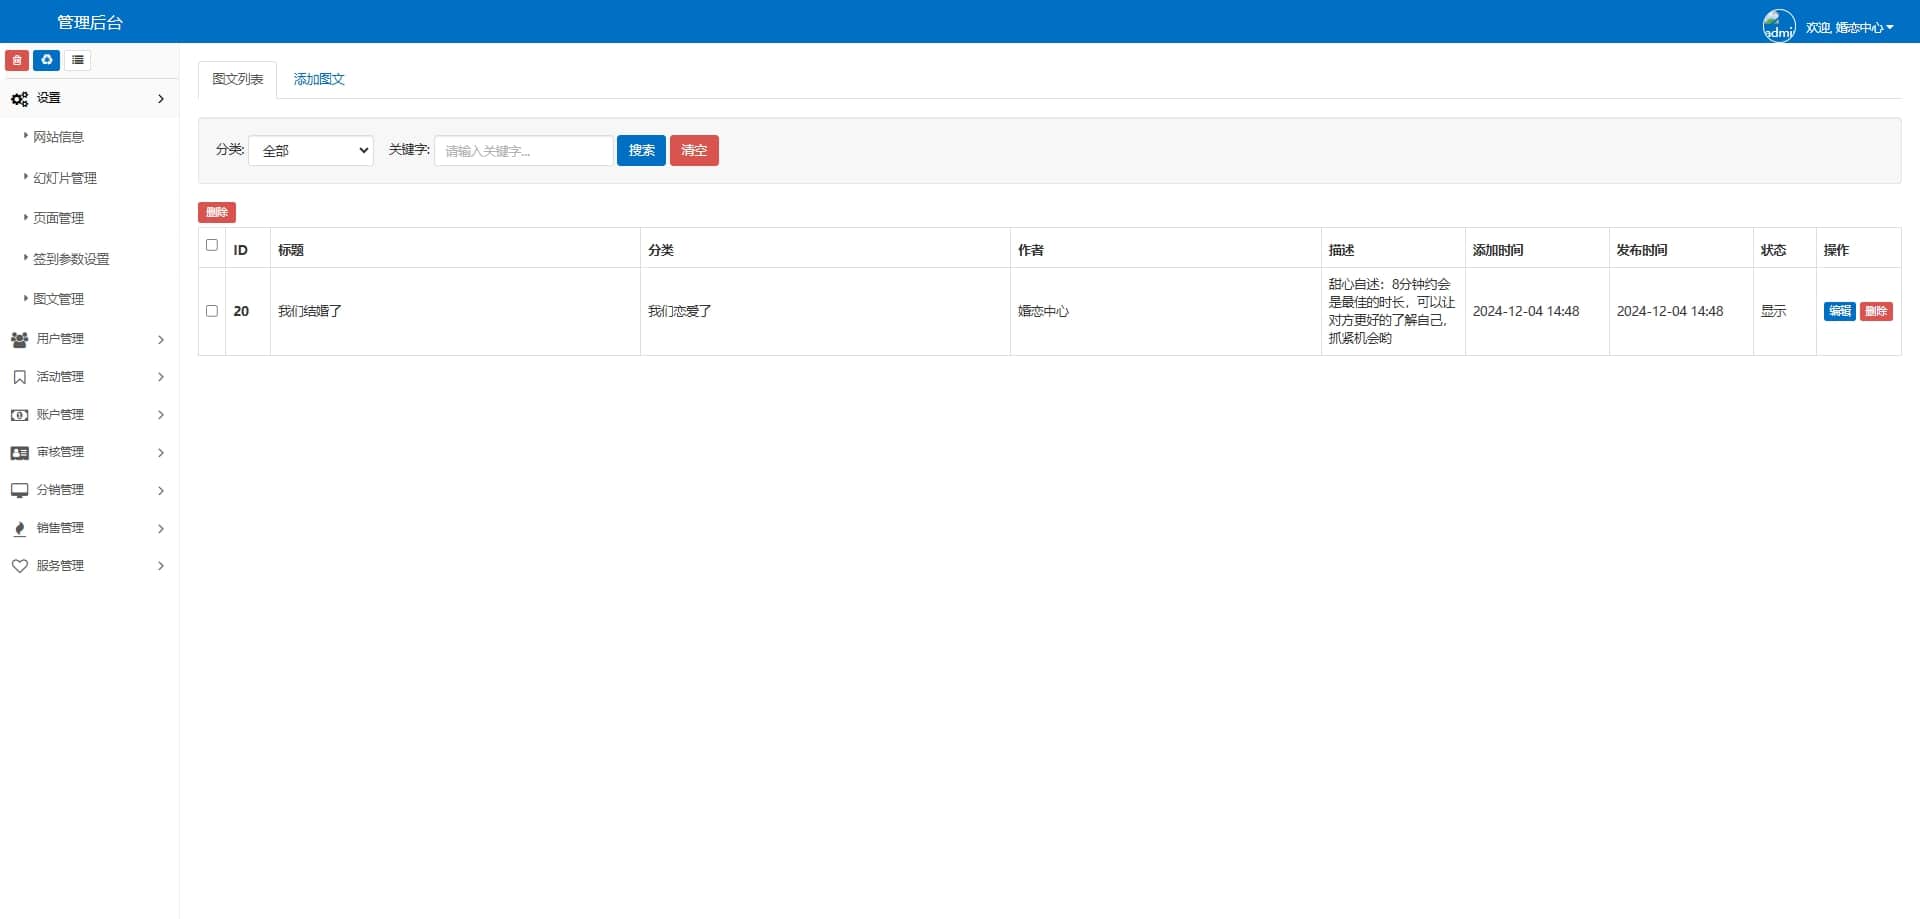Switch to the 添加图文 tab
This screenshot has height=919, width=1920.
pos(319,79)
